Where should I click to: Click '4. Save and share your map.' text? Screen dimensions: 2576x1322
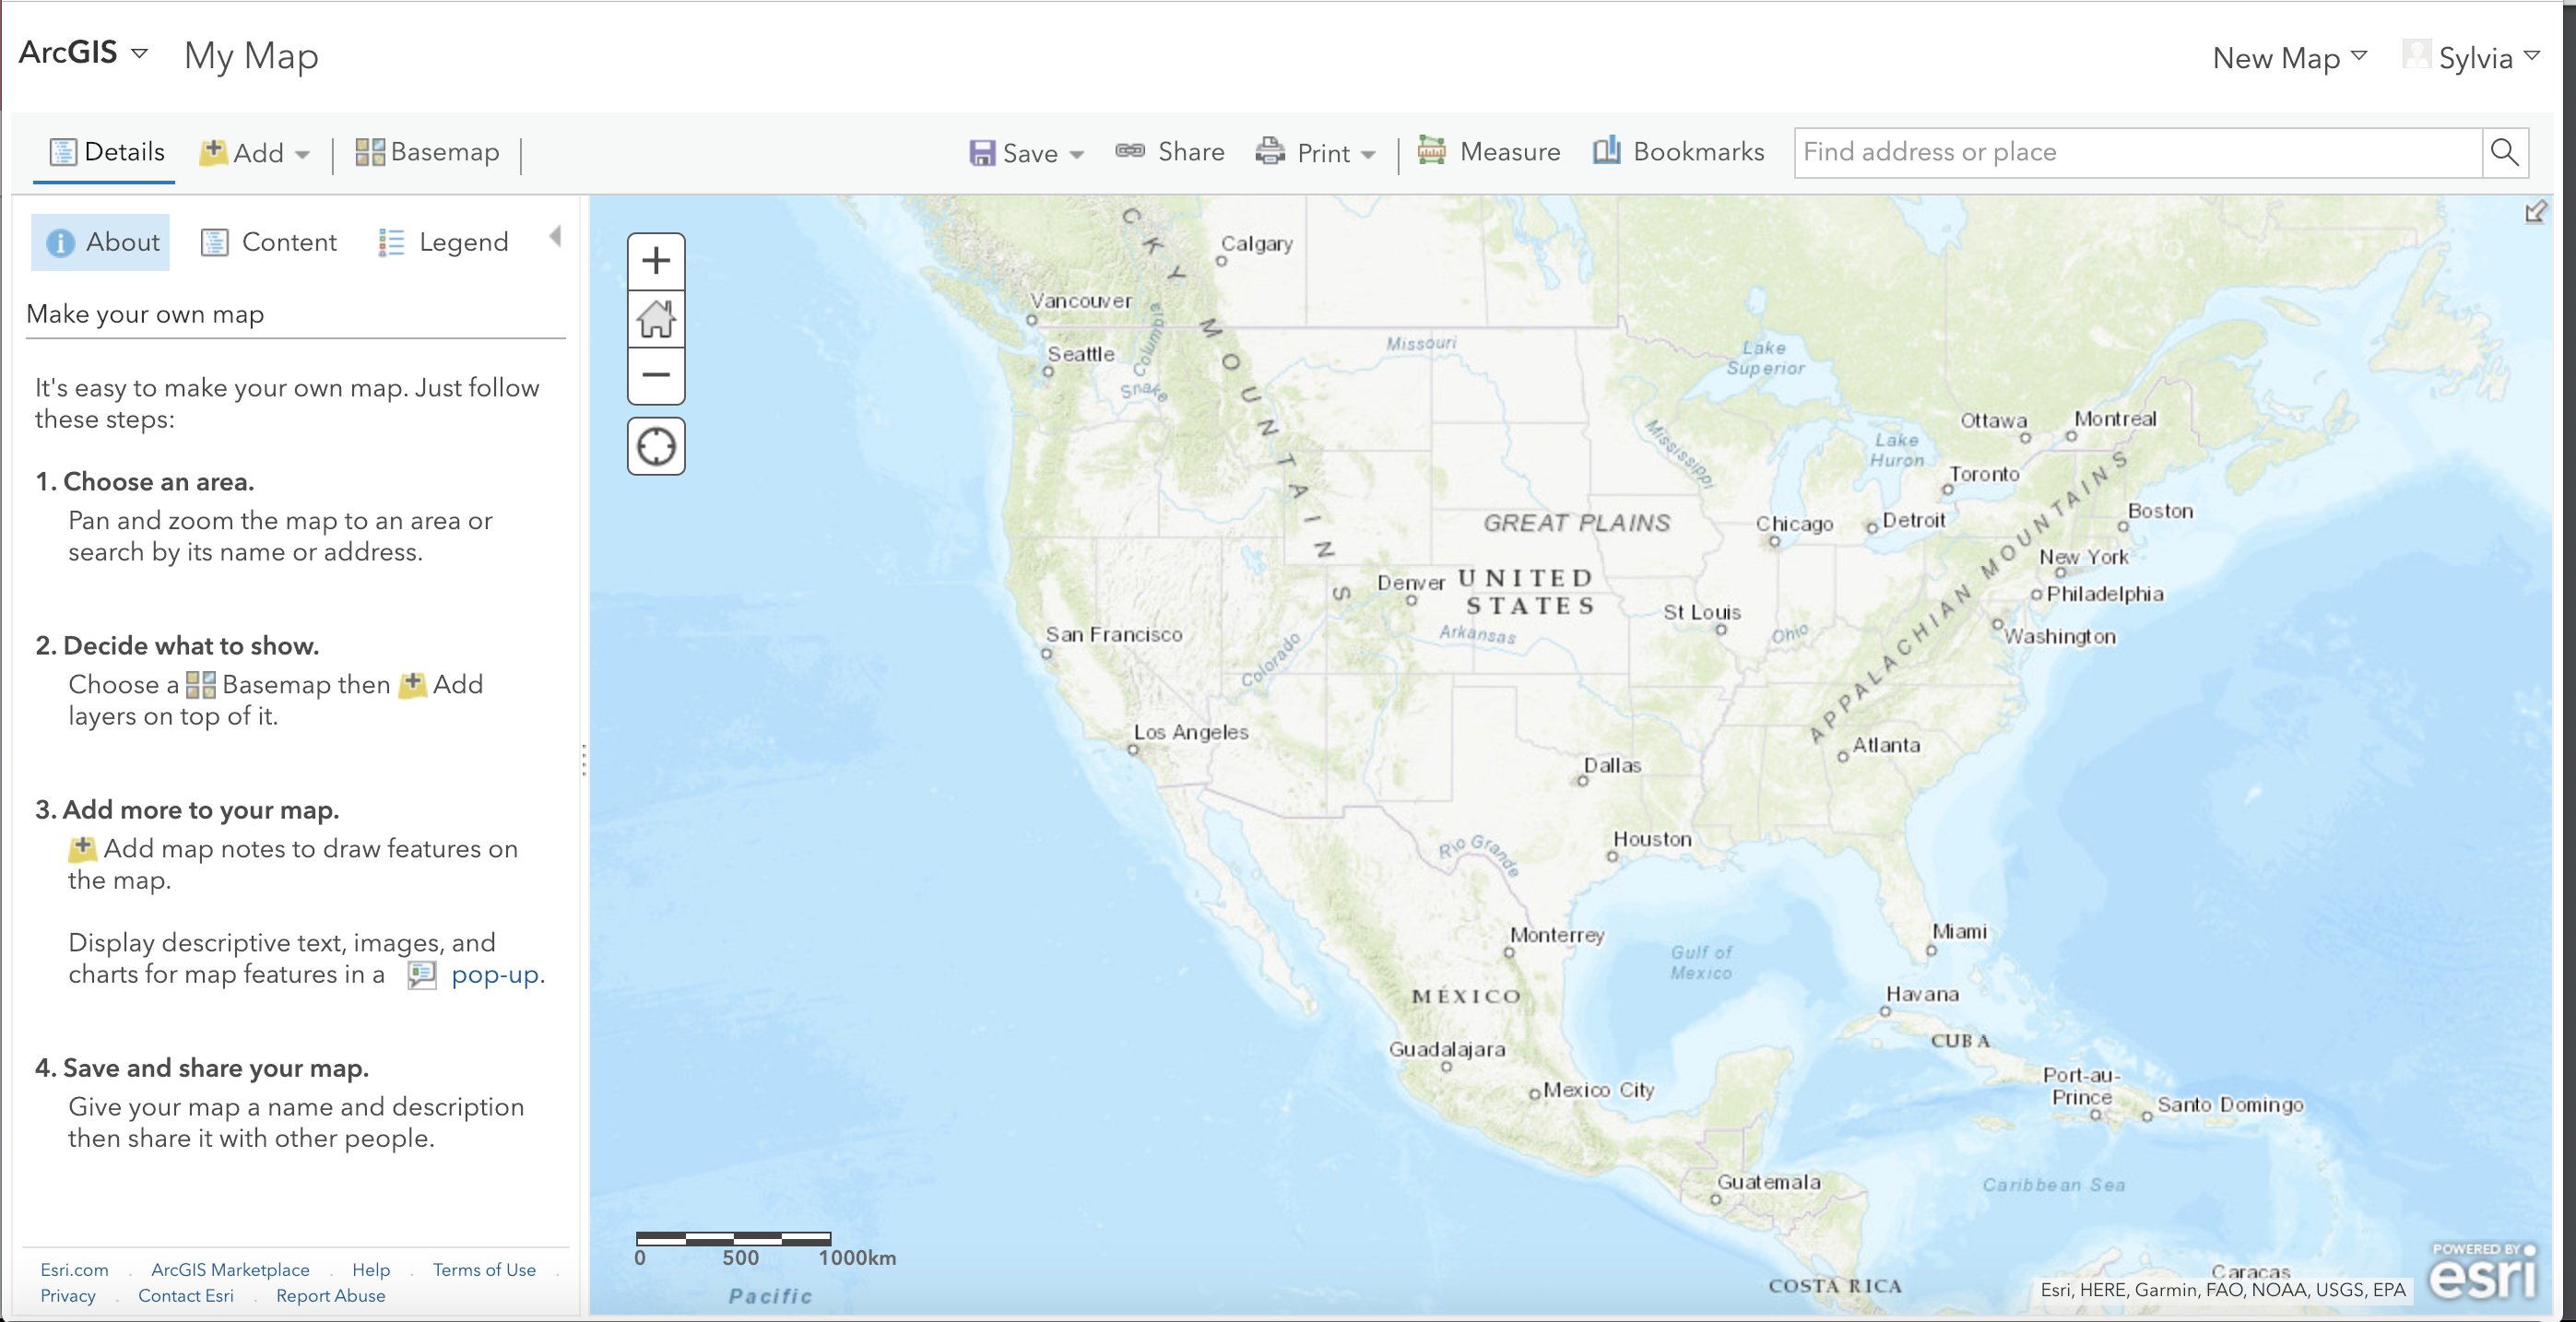202,1068
